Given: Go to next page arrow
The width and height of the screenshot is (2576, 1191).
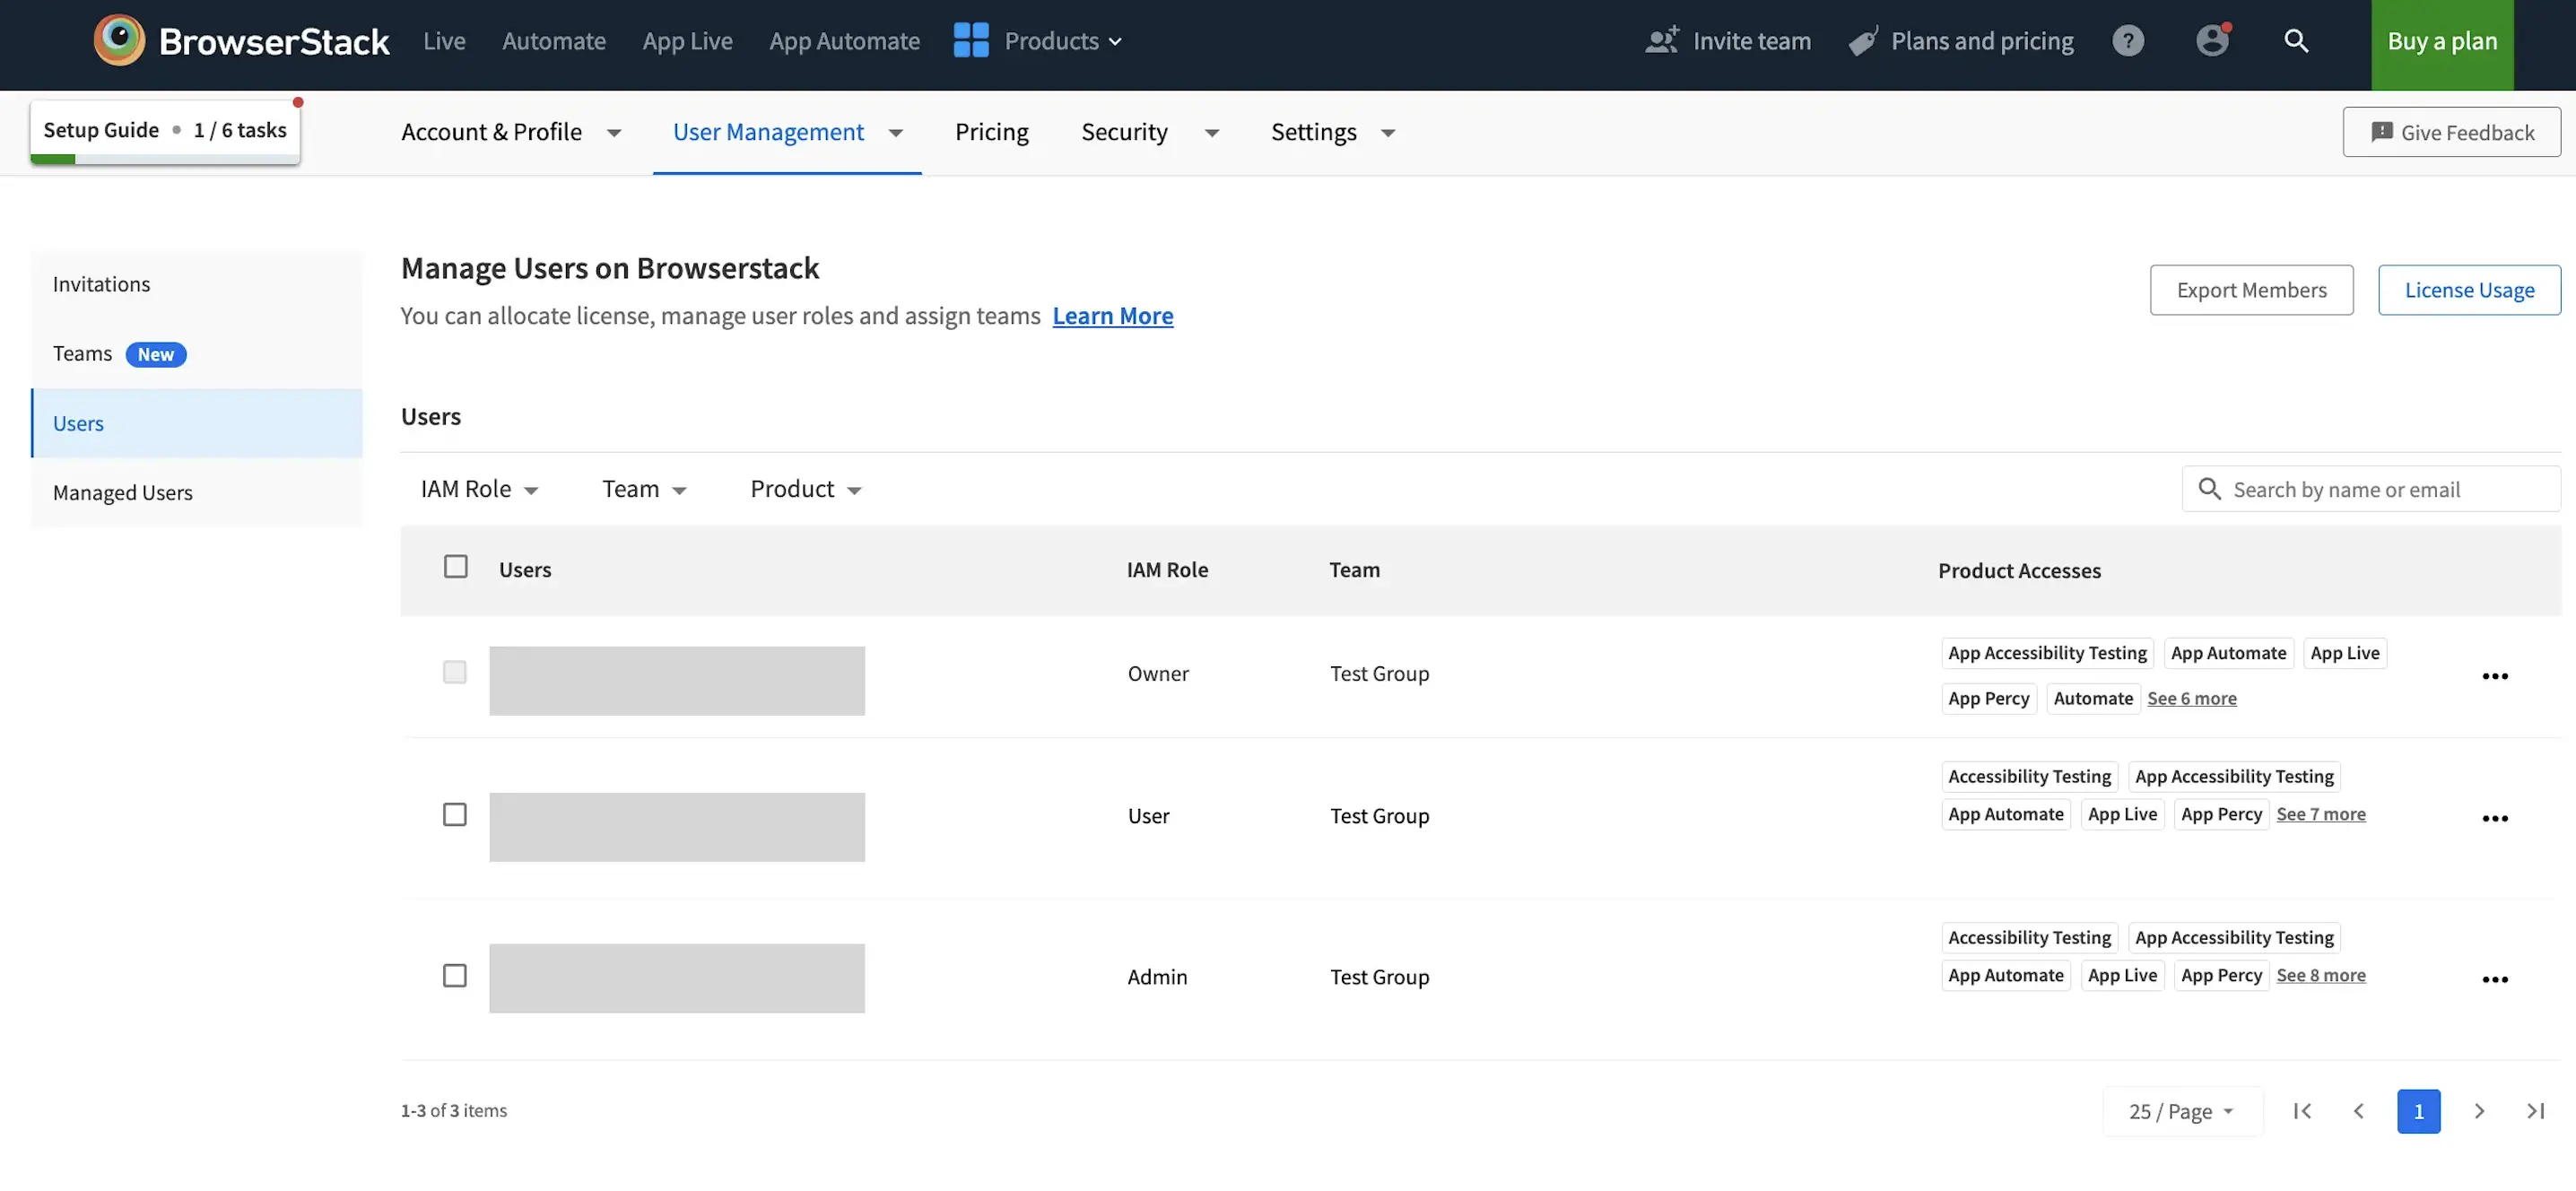Looking at the screenshot, I should click(x=2478, y=1110).
